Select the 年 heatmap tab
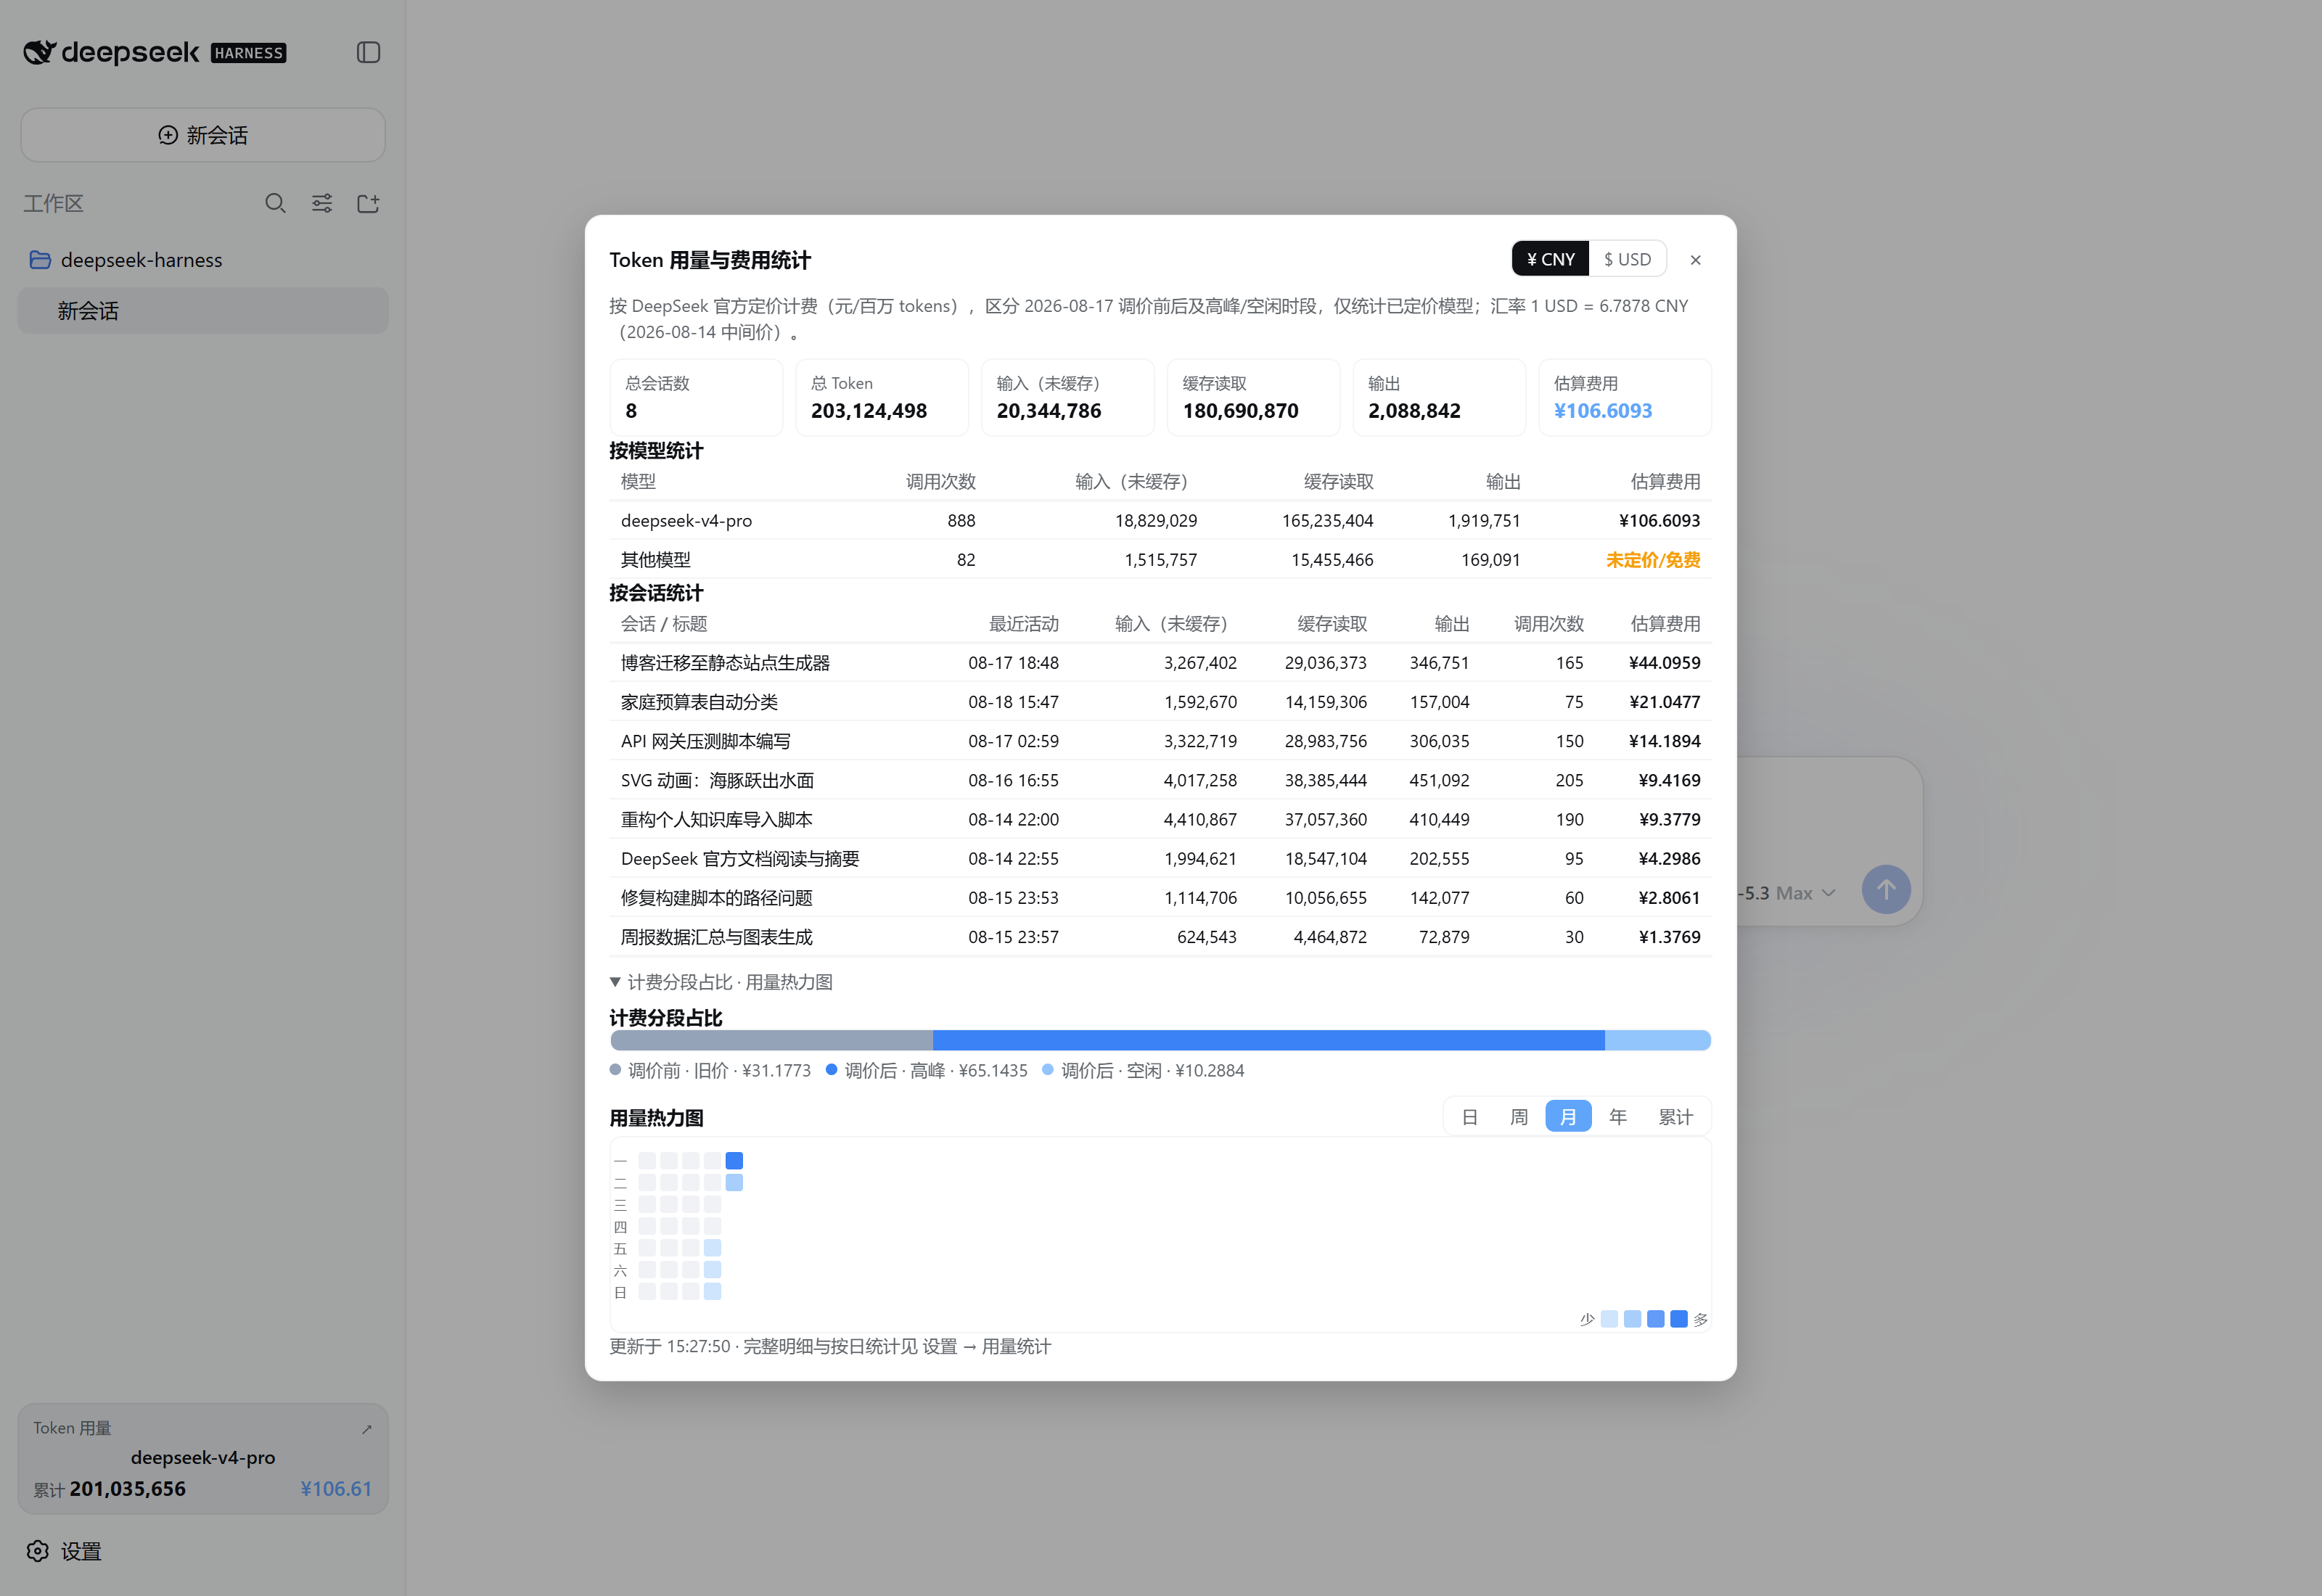Viewport: 2322px width, 1596px height. [1618, 1117]
